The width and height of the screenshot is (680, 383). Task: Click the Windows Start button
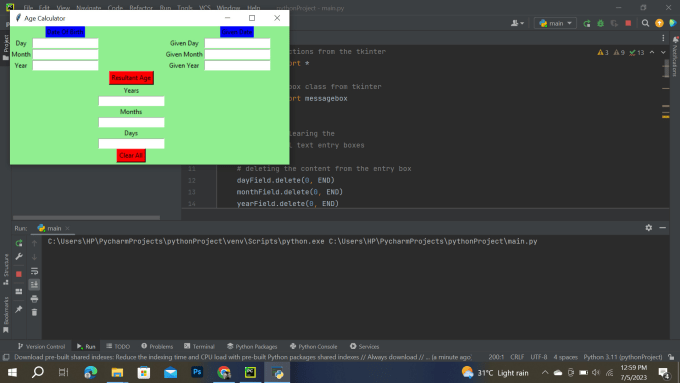point(12,372)
